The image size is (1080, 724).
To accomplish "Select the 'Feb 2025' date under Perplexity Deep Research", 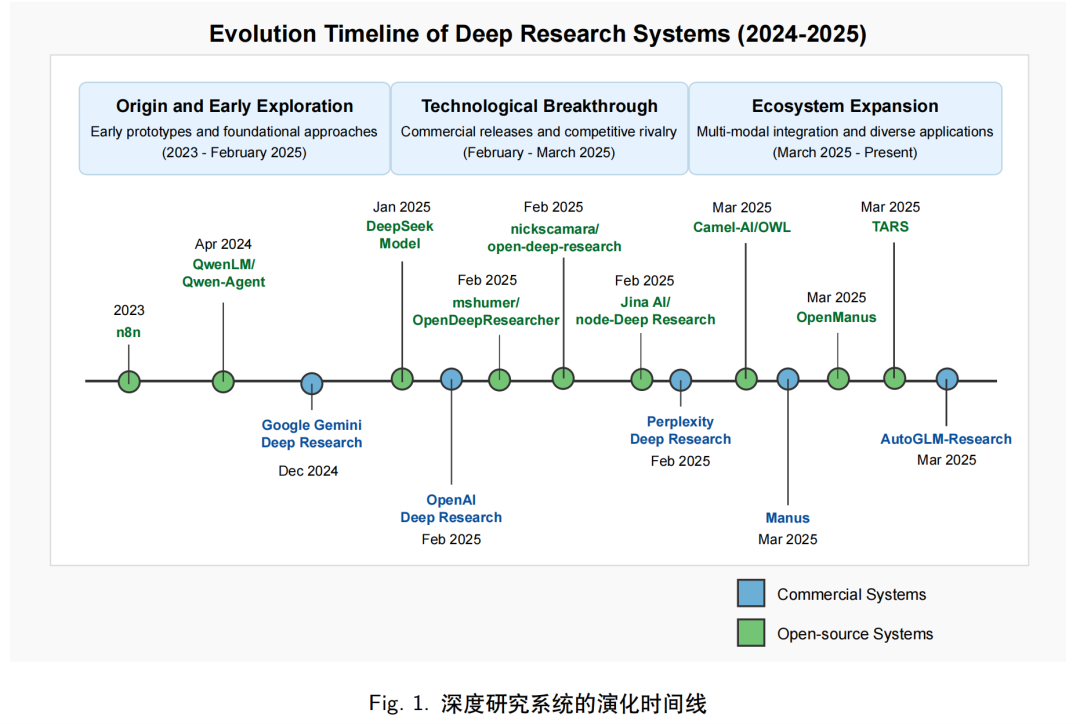I will pyautogui.click(x=681, y=461).
